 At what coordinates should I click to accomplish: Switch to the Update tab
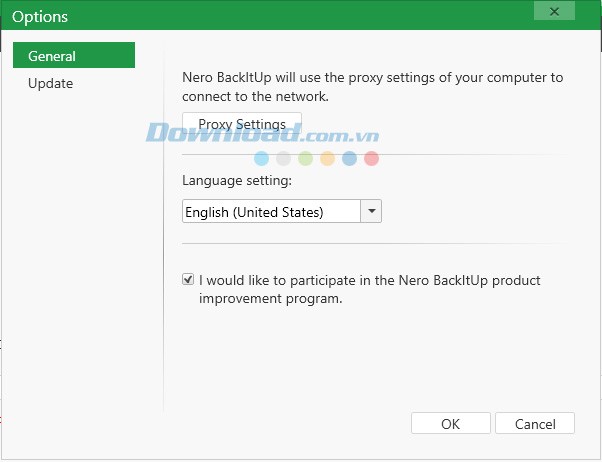tap(51, 83)
